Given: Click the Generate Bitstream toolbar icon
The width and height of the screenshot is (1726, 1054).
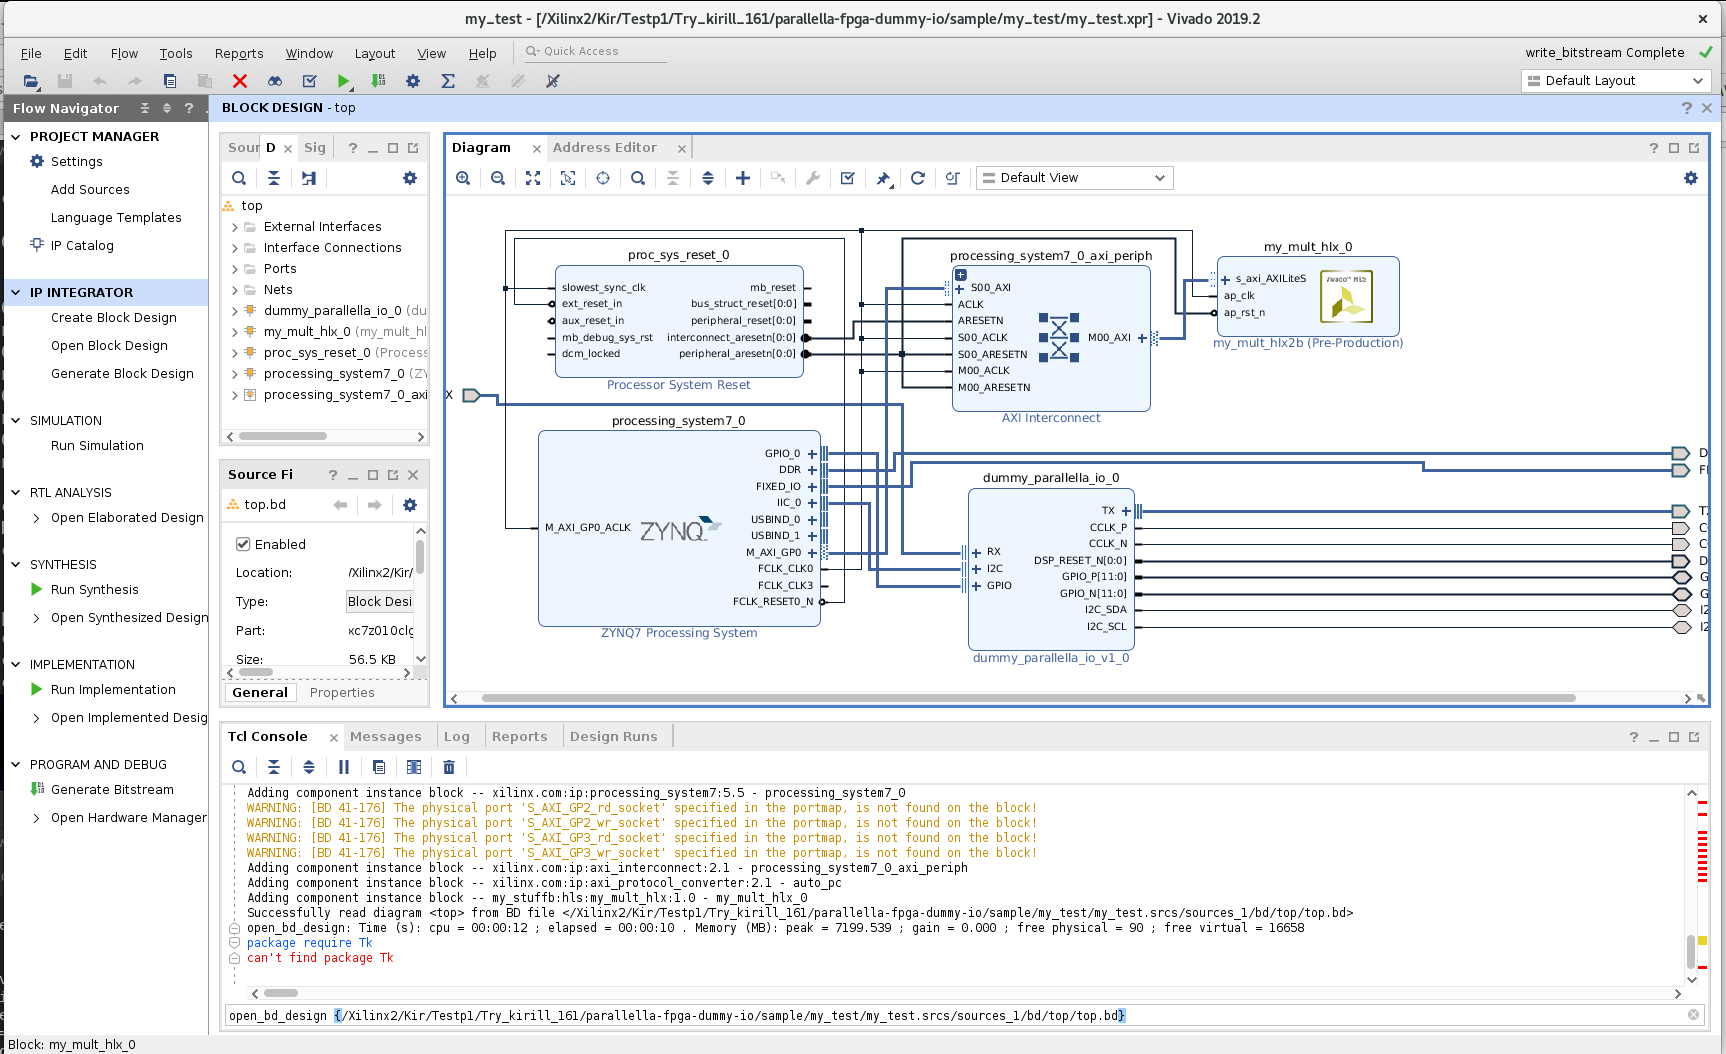Looking at the screenshot, I should tap(378, 81).
